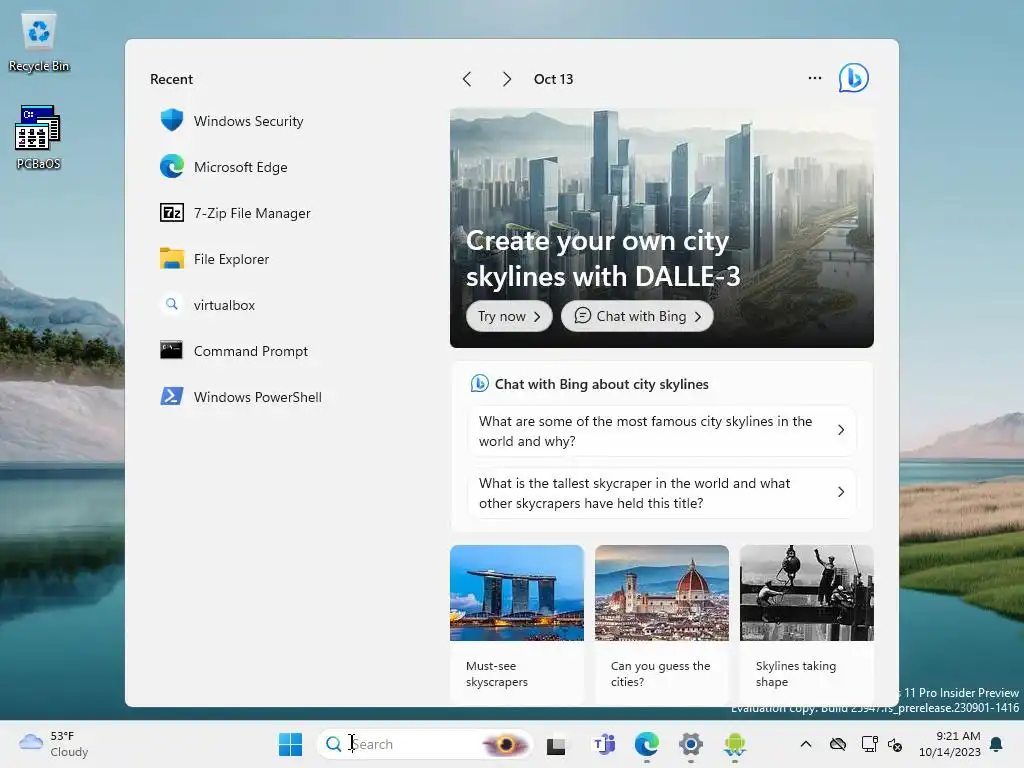
Task: Select the PCBaOS desktop icon
Action: [39, 138]
